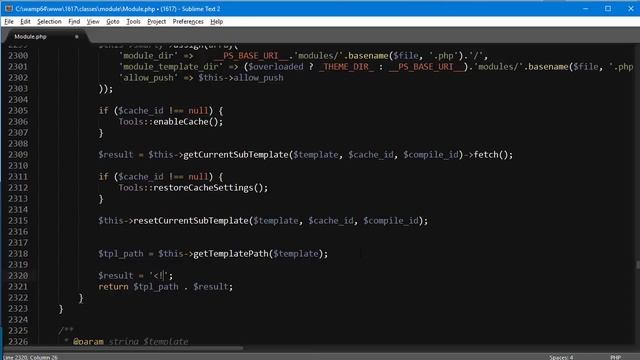
Task: Click @param annotation on line 2326
Action: (88, 342)
